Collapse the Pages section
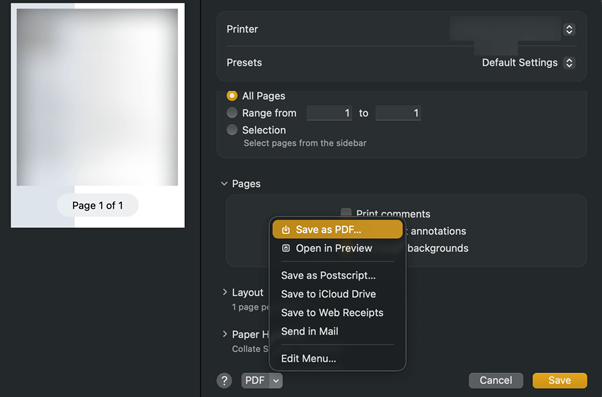 [x=224, y=184]
